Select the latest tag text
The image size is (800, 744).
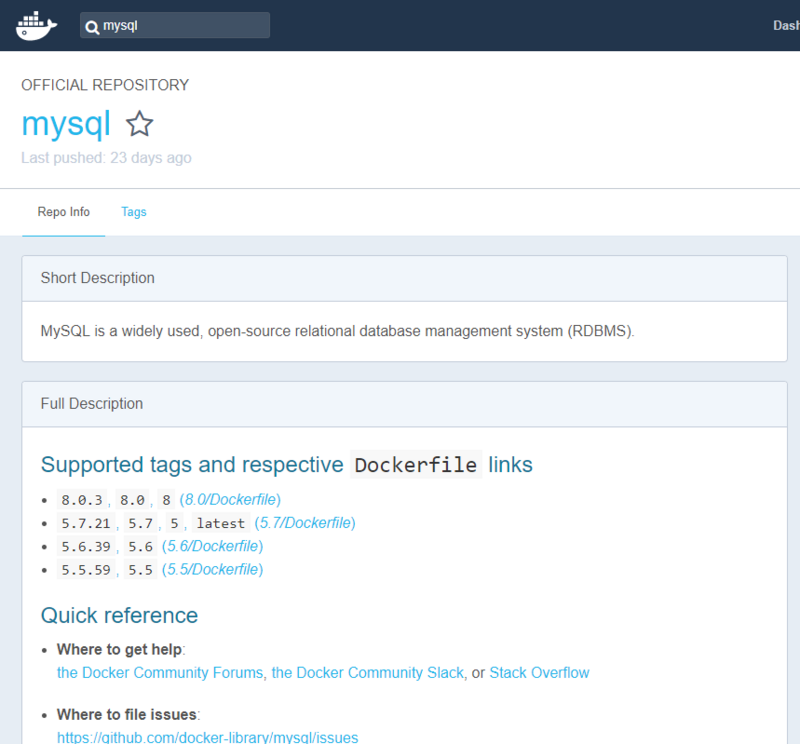(x=221, y=524)
